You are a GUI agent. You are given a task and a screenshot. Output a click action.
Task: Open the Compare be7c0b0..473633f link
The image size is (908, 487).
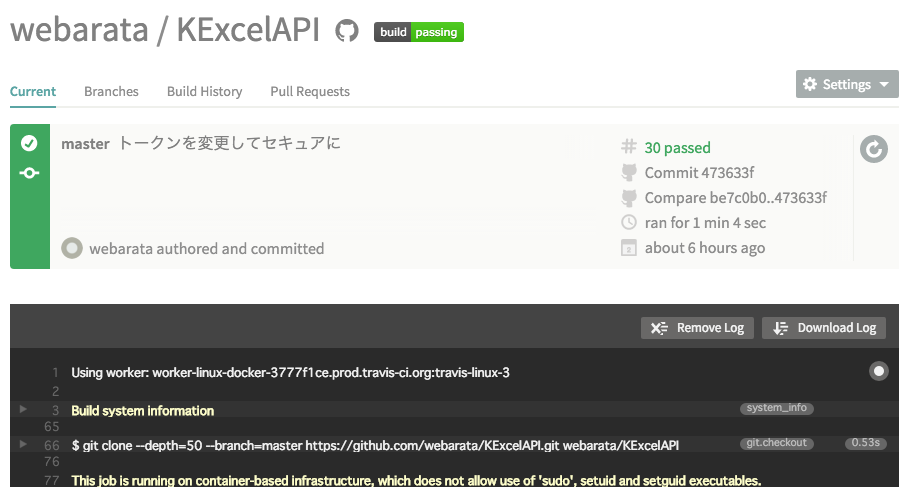click(x=735, y=197)
